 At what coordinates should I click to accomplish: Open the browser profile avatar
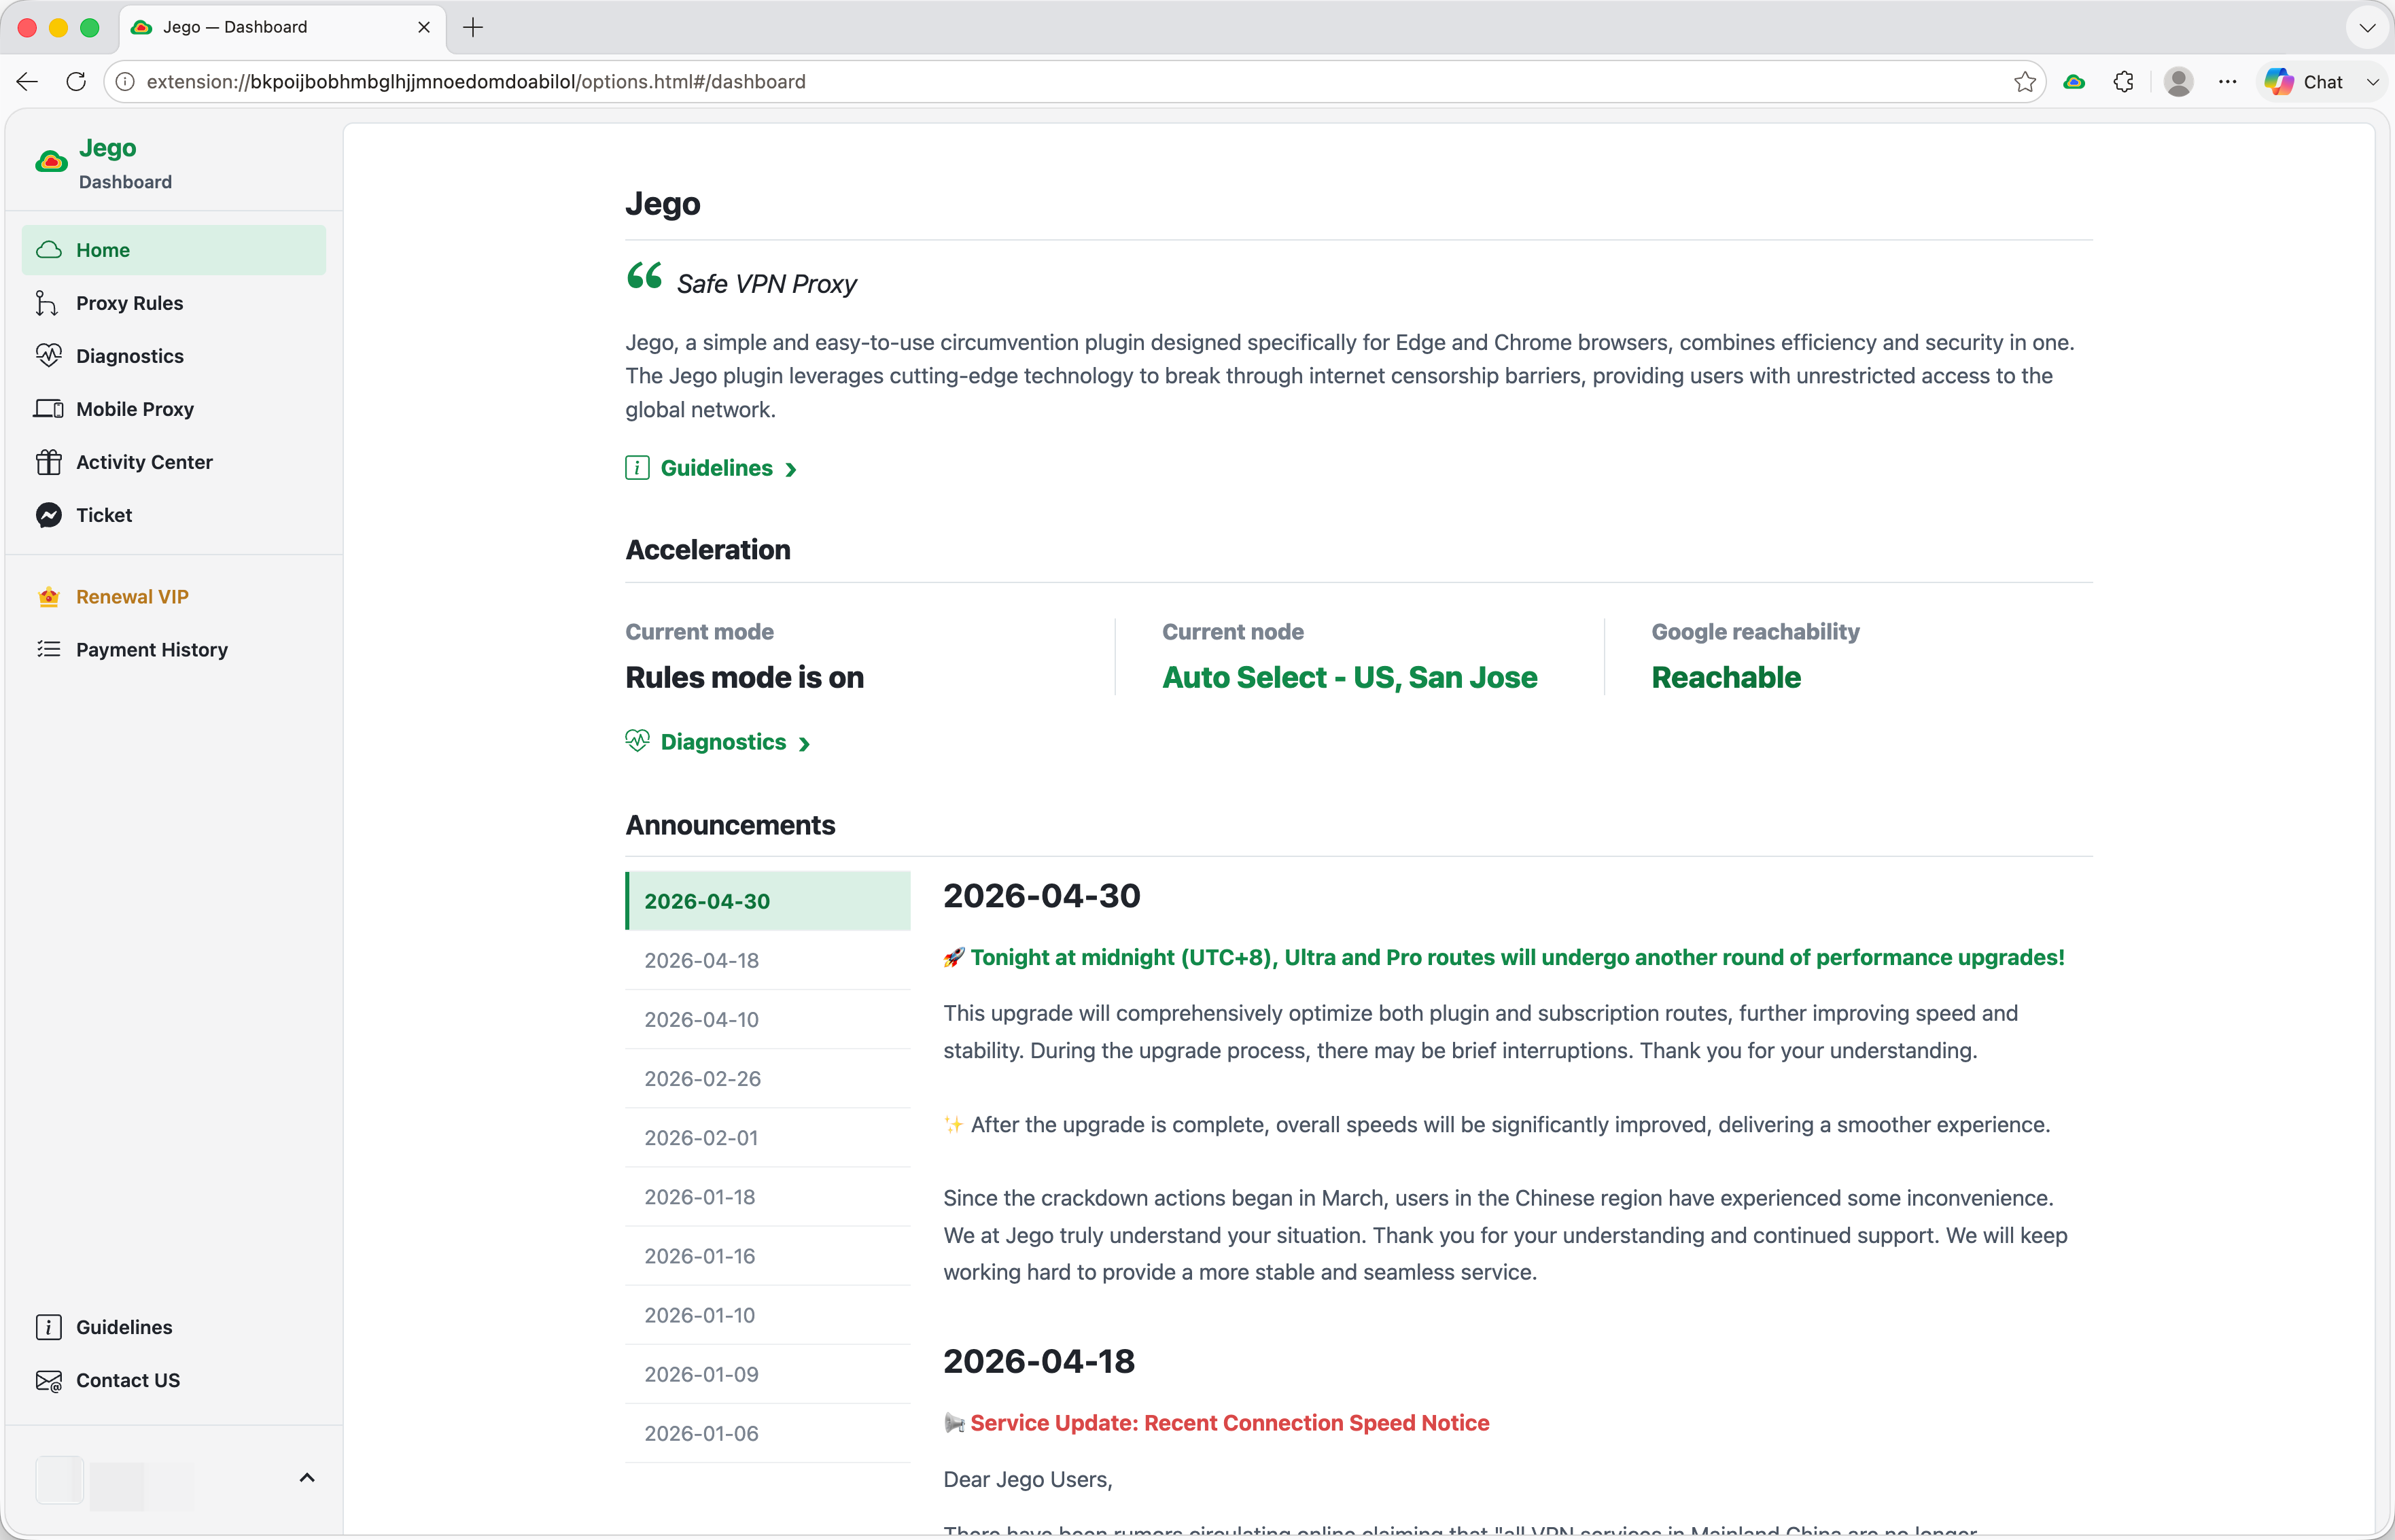[x=2178, y=82]
